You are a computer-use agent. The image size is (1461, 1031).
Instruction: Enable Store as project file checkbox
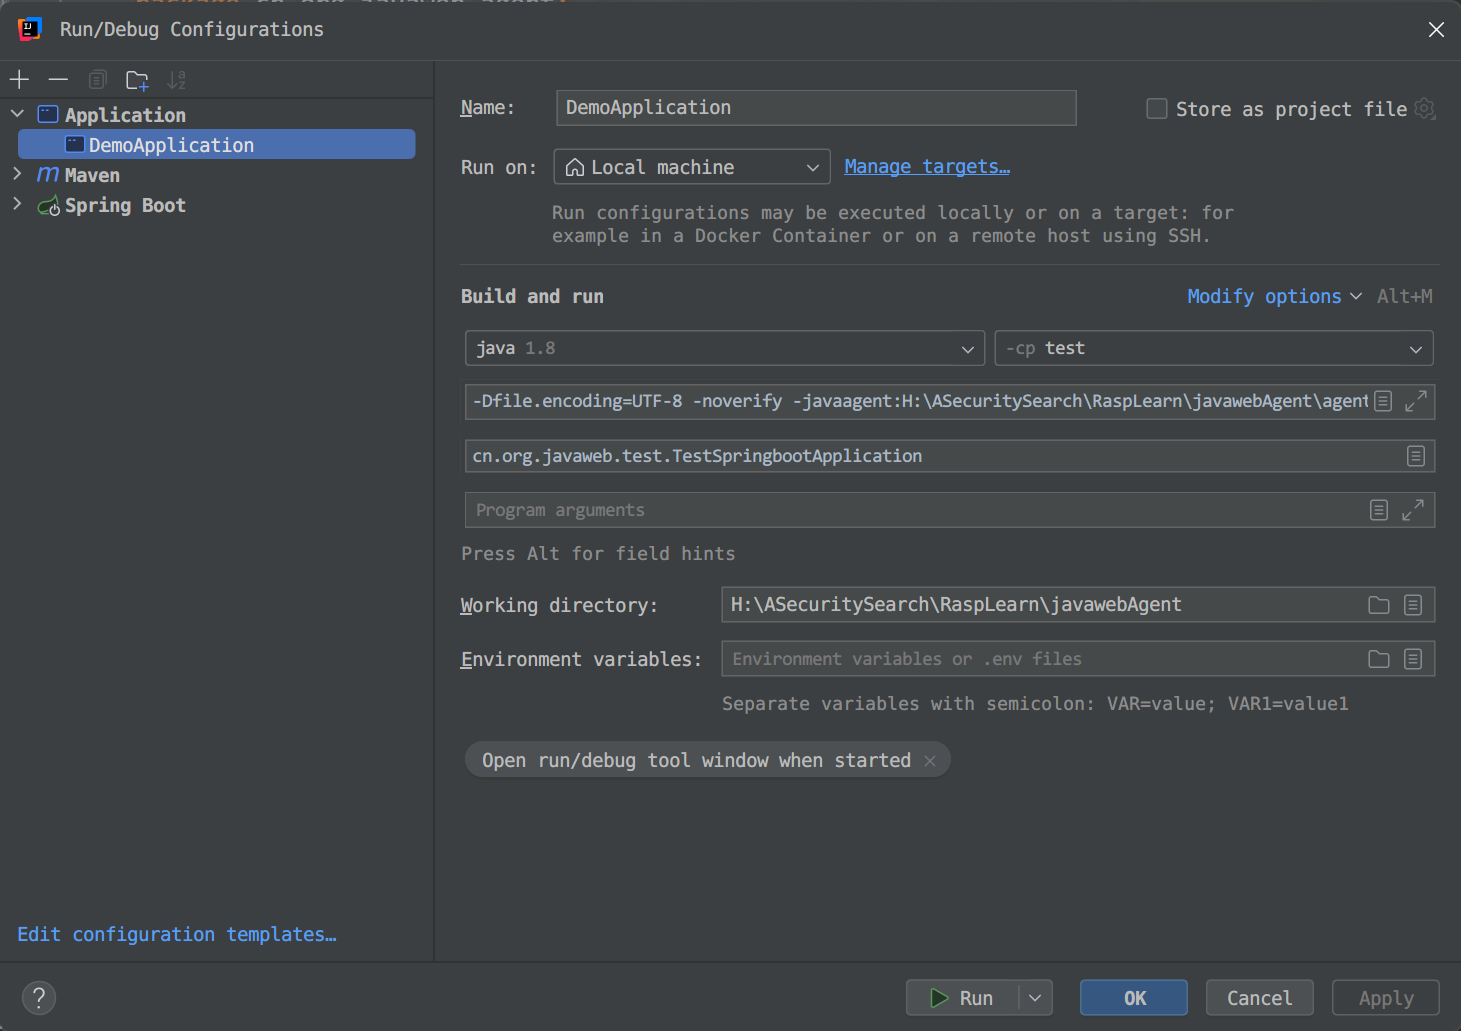[x=1157, y=109]
